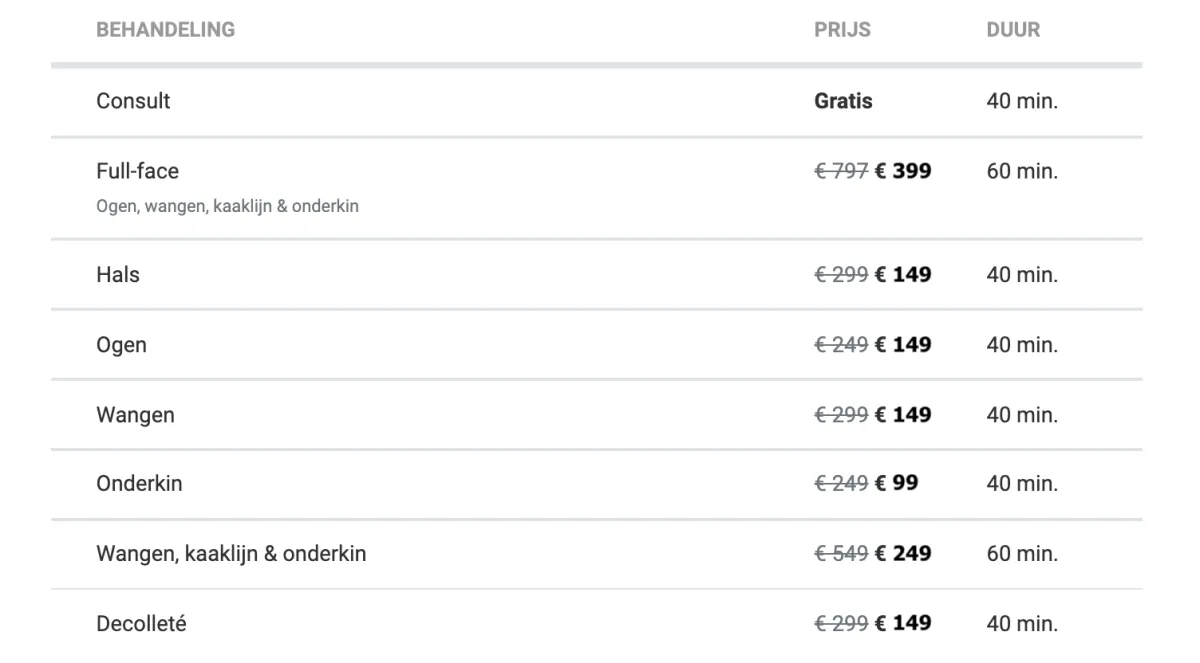The width and height of the screenshot is (1200, 663).
Task: Select the Hals treatment name
Action: pos(118,274)
